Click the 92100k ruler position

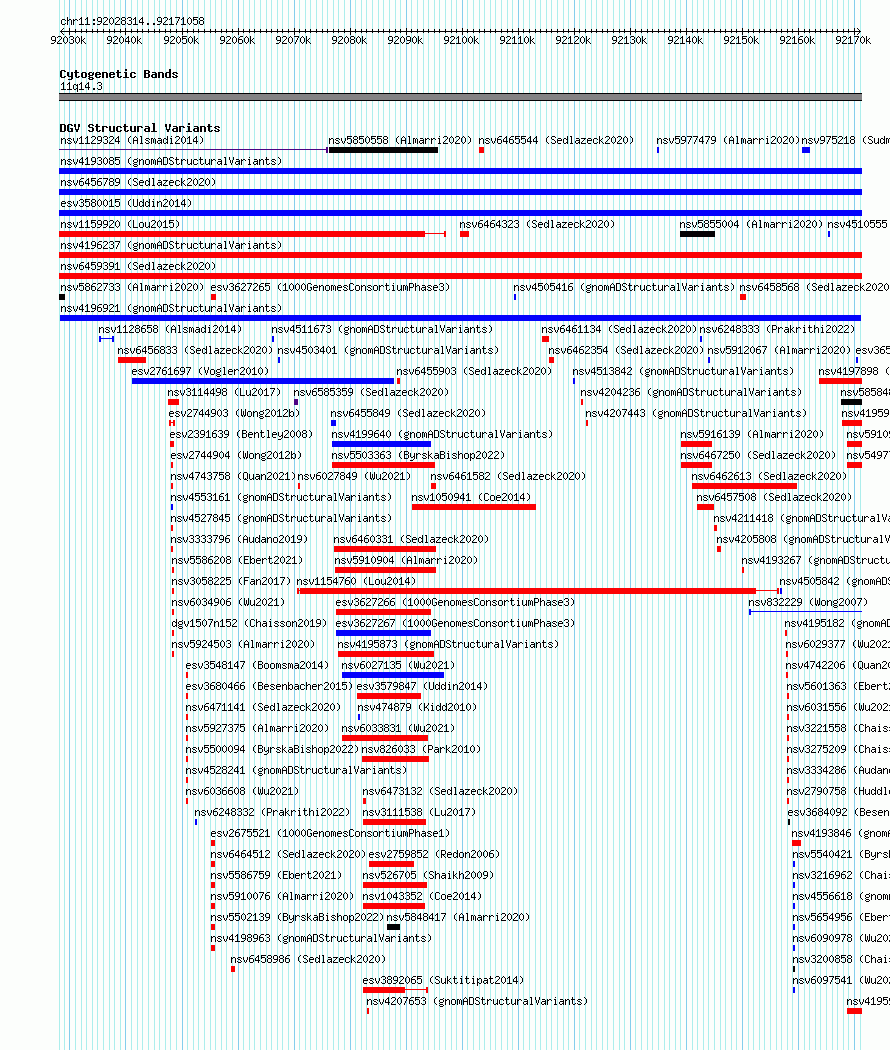[461, 40]
